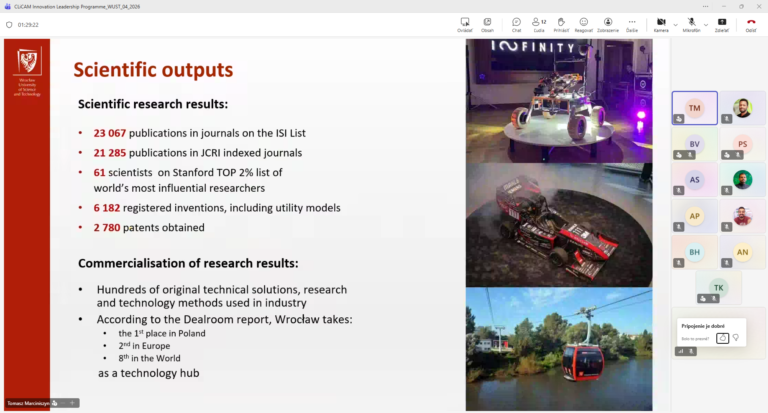This screenshot has height=413, width=768.
Task: Open the Ďalšie more actions menu
Action: click(x=632, y=23)
